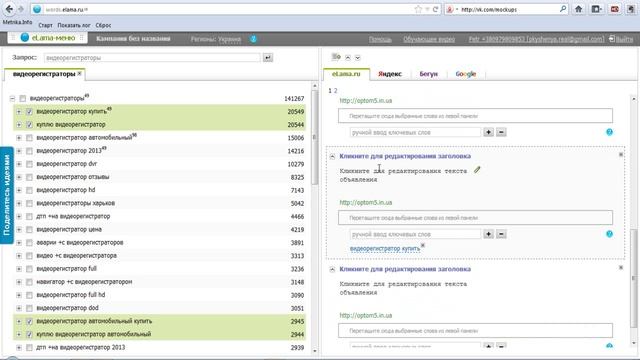
Task: Close the 'видеорегистраторы' query tab
Action: coord(80,73)
